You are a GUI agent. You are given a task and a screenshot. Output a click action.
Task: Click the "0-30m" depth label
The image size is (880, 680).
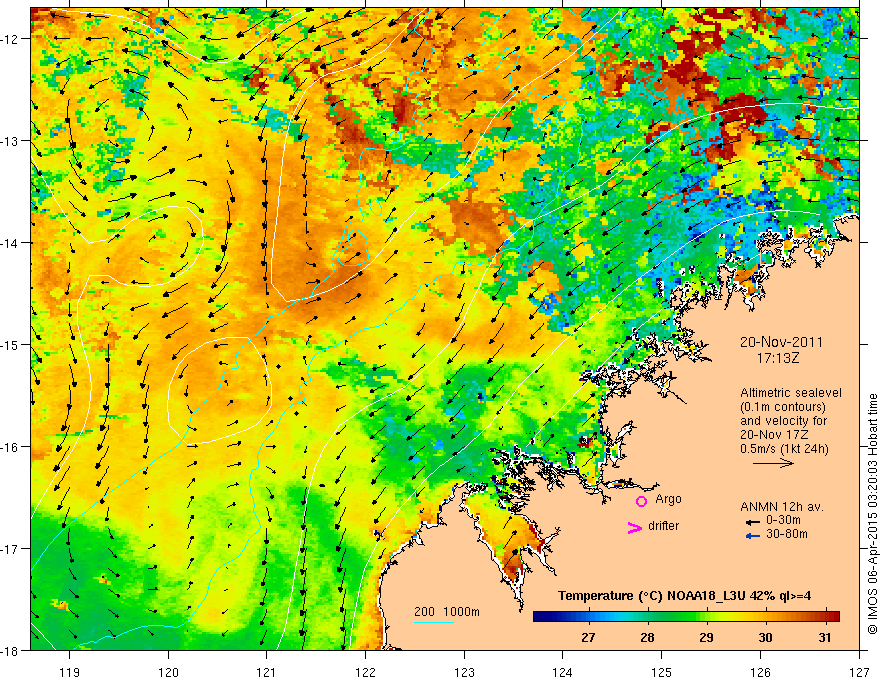783,521
